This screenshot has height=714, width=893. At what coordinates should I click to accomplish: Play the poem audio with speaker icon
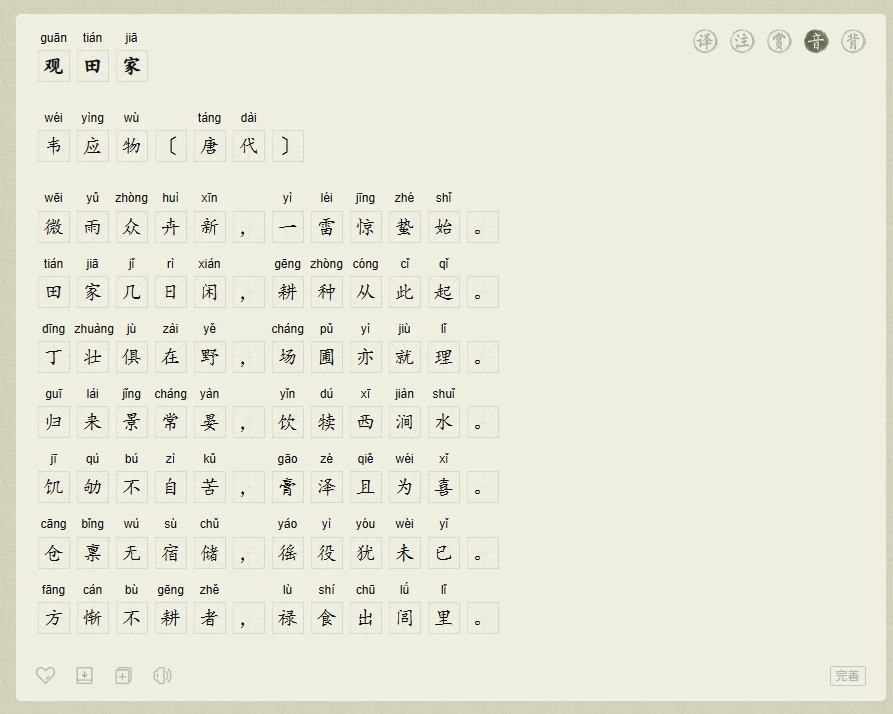coord(162,676)
